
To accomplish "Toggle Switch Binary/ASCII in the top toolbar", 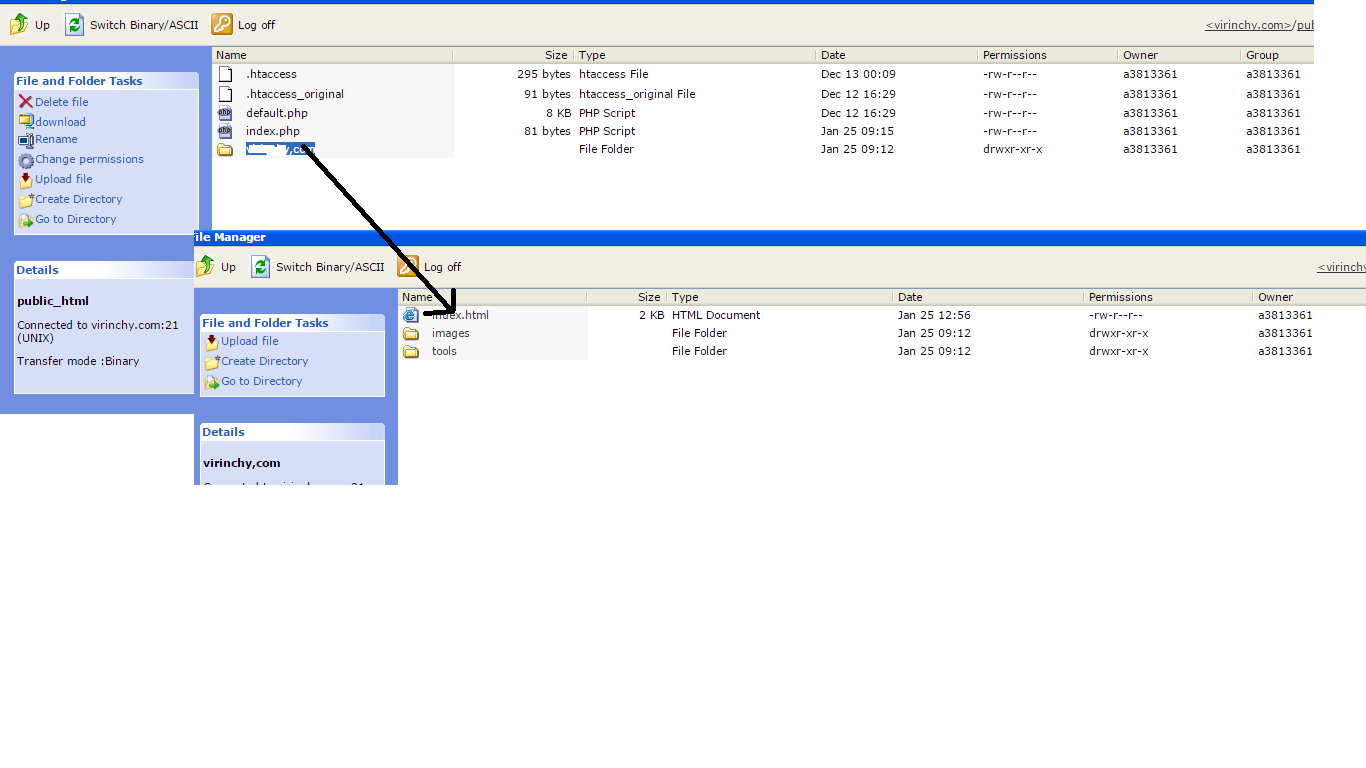I will click(74, 24).
